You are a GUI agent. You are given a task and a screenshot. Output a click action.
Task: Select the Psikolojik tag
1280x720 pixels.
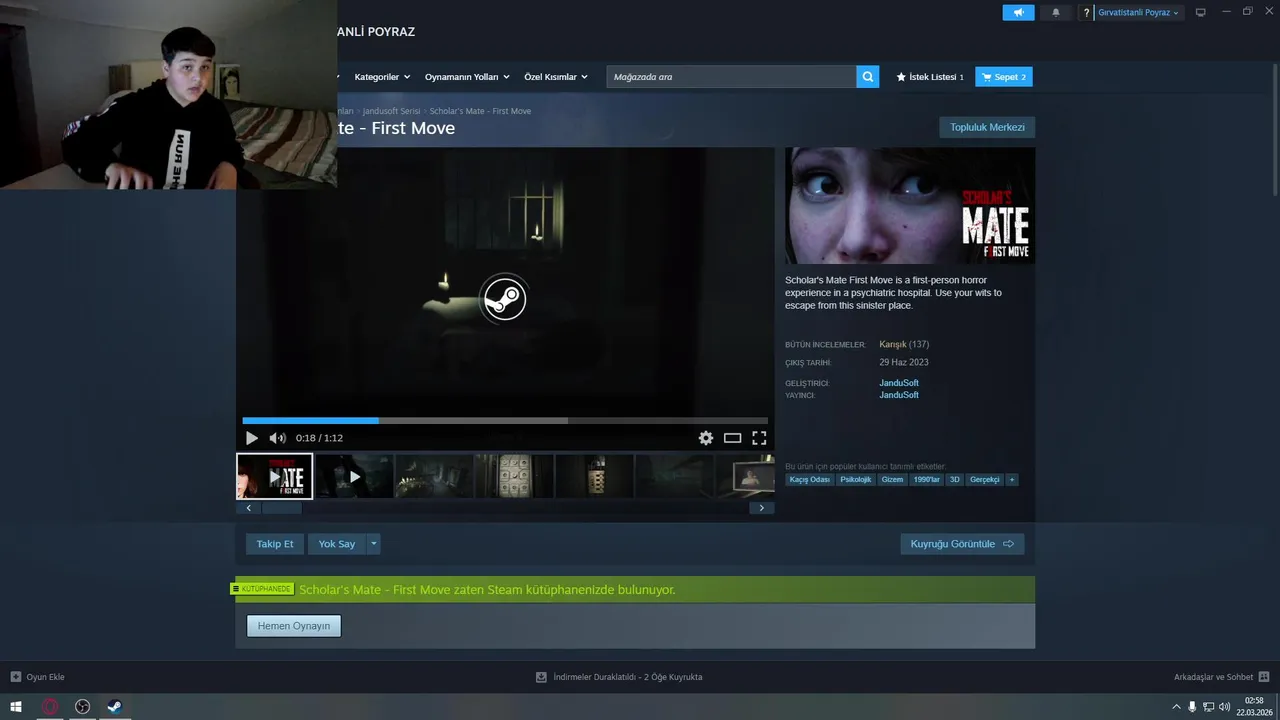[x=855, y=480]
